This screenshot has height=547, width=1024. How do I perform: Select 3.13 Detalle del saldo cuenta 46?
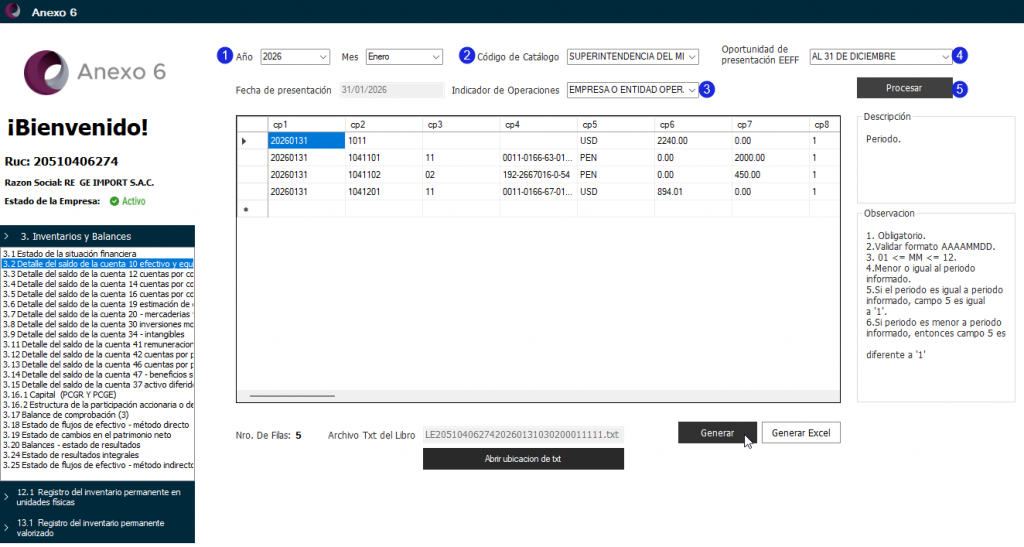[x=98, y=365]
